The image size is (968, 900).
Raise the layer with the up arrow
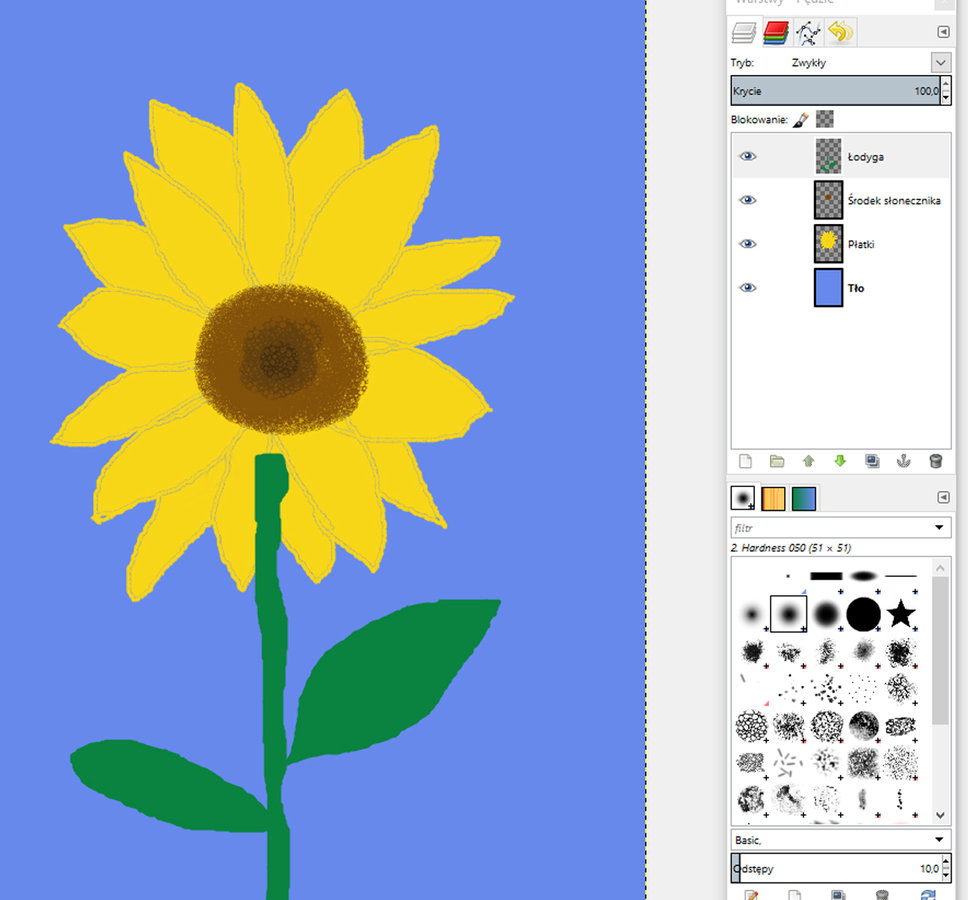pyautogui.click(x=808, y=461)
